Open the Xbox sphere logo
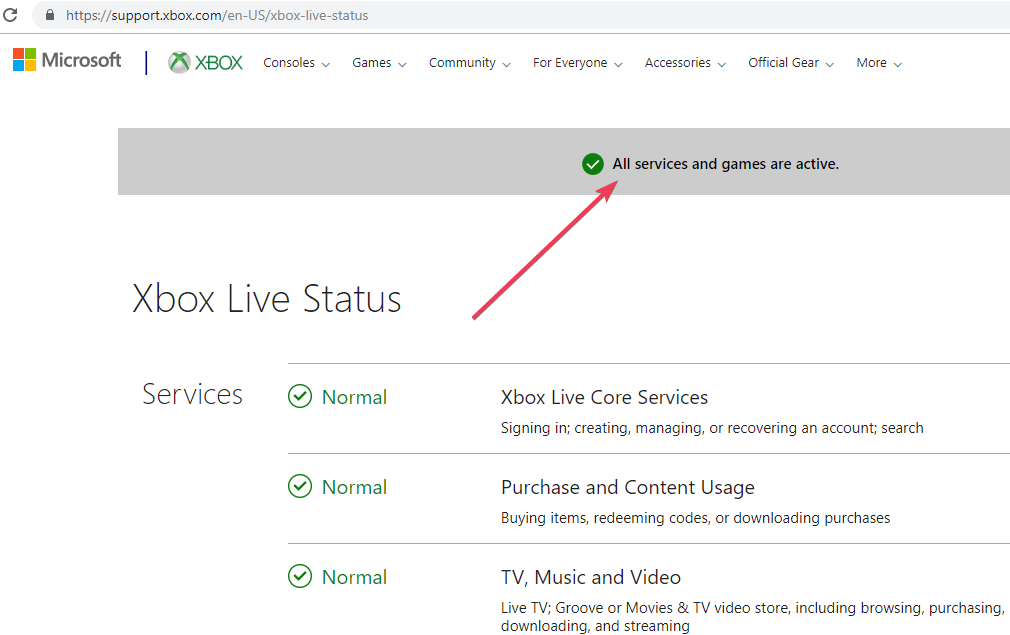This screenshot has width=1010, height=635. pyautogui.click(x=179, y=62)
